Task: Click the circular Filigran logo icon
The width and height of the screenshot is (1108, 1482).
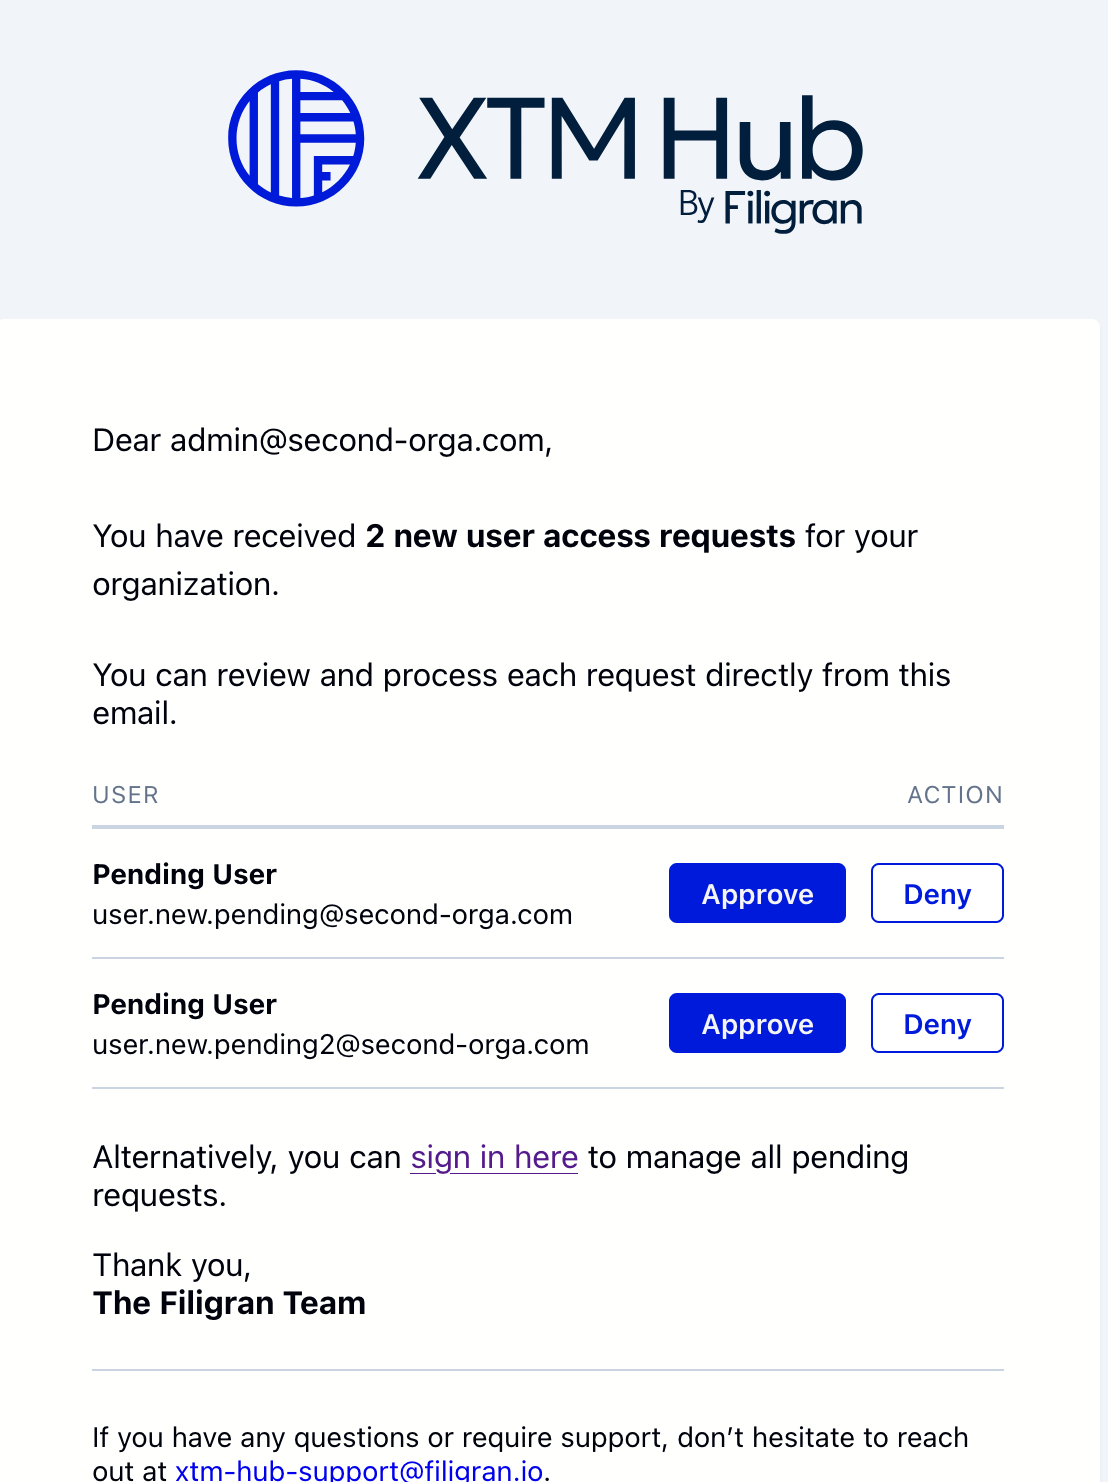Action: 296,138
